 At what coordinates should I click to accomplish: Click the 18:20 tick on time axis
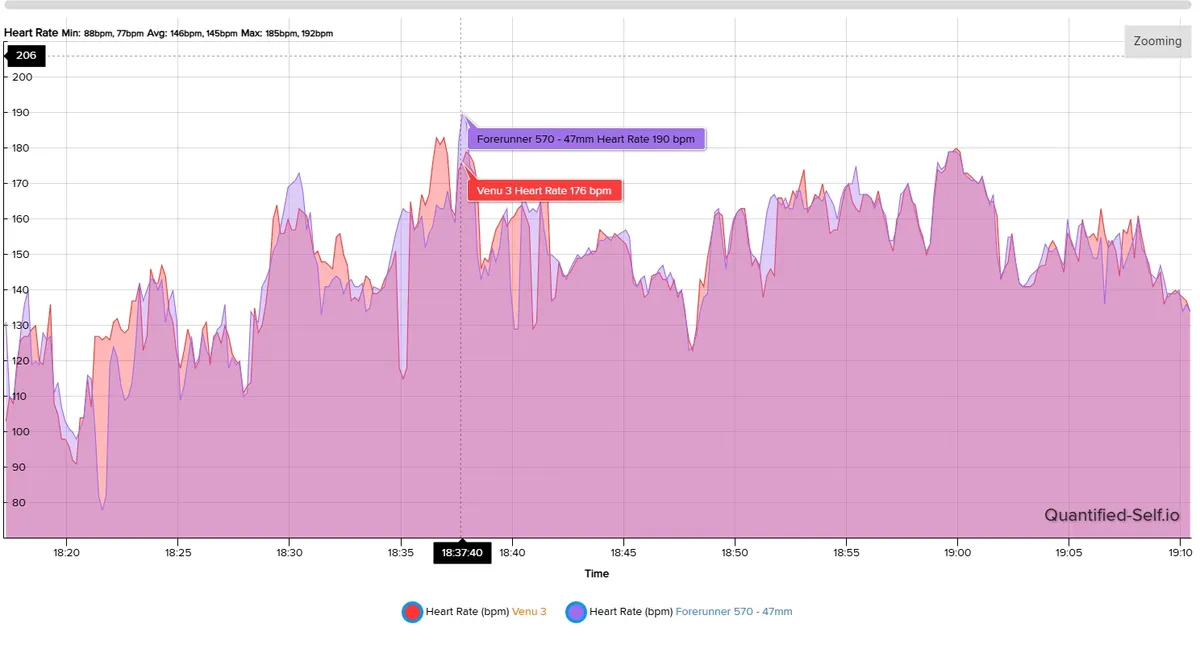(x=66, y=552)
